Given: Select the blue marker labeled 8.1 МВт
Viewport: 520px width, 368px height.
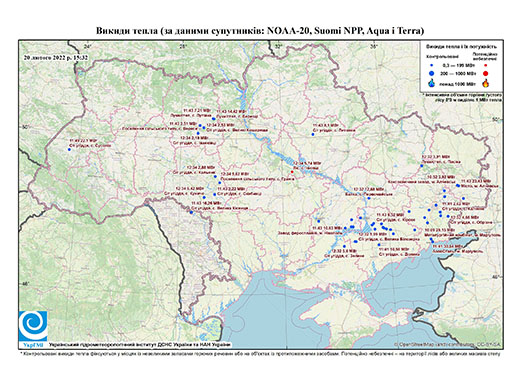Looking at the screenshot, I should 313,134.
